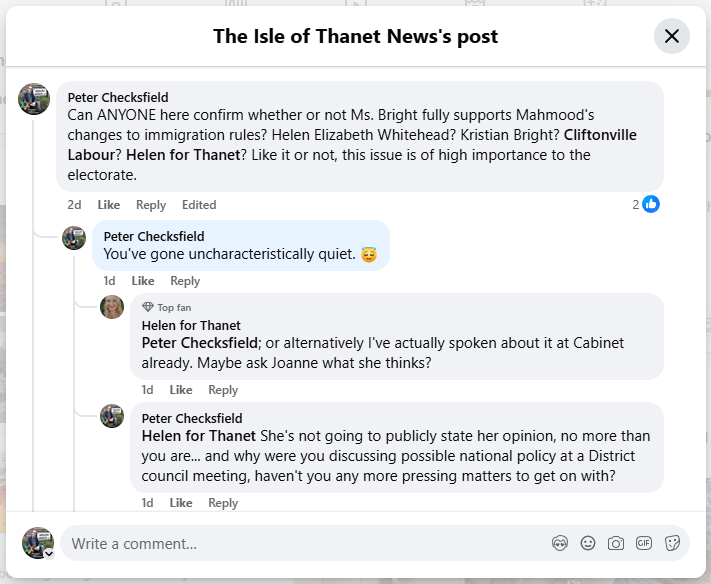
Task: Close the Isle of Thanet News post dialog
Action: 672,36
